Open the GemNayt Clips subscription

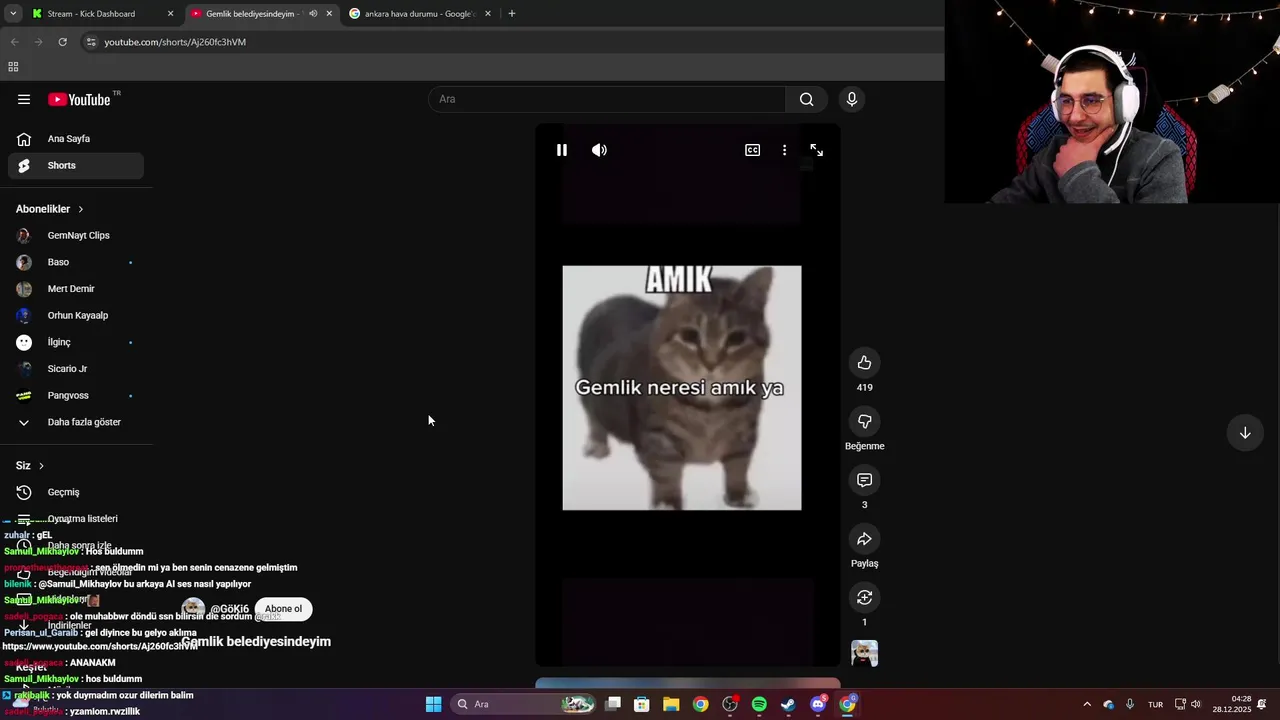pyautogui.click(x=76, y=236)
